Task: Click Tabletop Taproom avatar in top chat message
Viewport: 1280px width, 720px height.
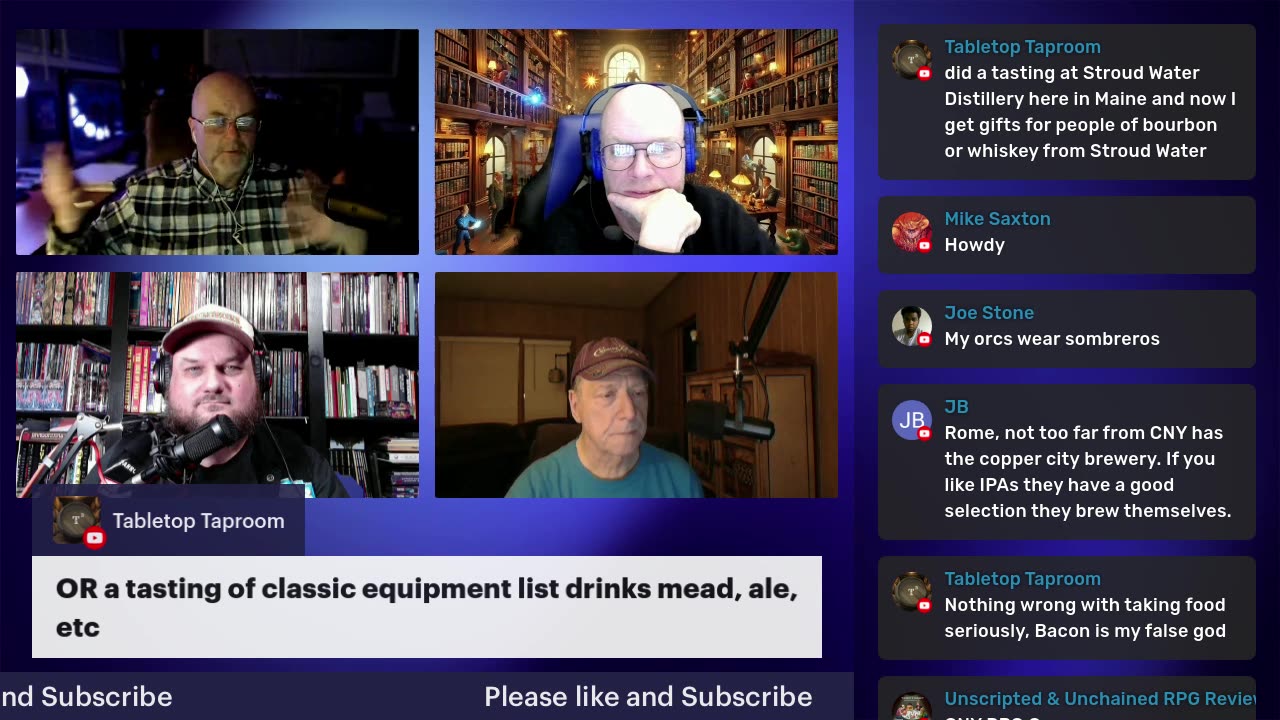Action: pos(911,60)
